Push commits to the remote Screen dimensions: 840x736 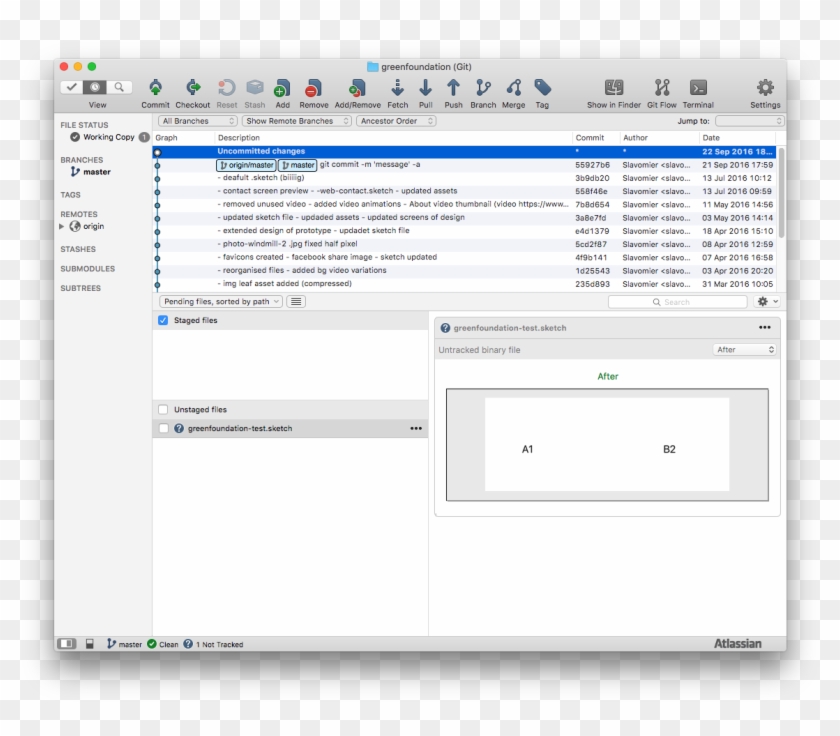pyautogui.click(x=452, y=90)
